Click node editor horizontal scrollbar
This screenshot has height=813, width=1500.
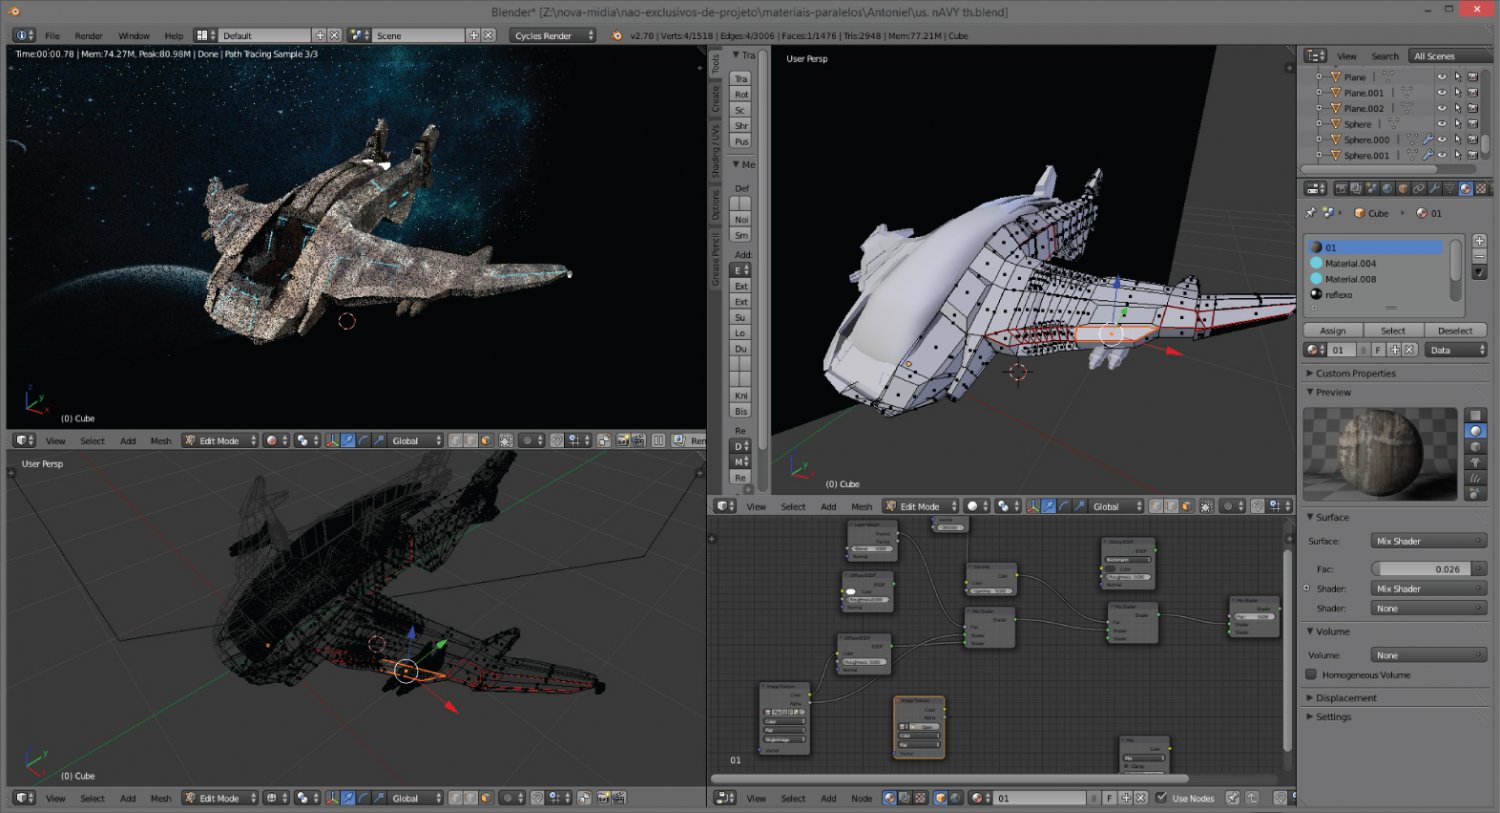pyautogui.click(x=950, y=778)
